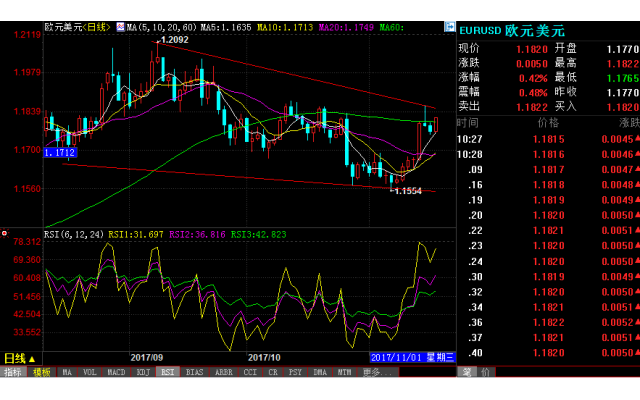Select the 价 tab in quote panel
This screenshot has height=400, width=640.
pos(484,372)
